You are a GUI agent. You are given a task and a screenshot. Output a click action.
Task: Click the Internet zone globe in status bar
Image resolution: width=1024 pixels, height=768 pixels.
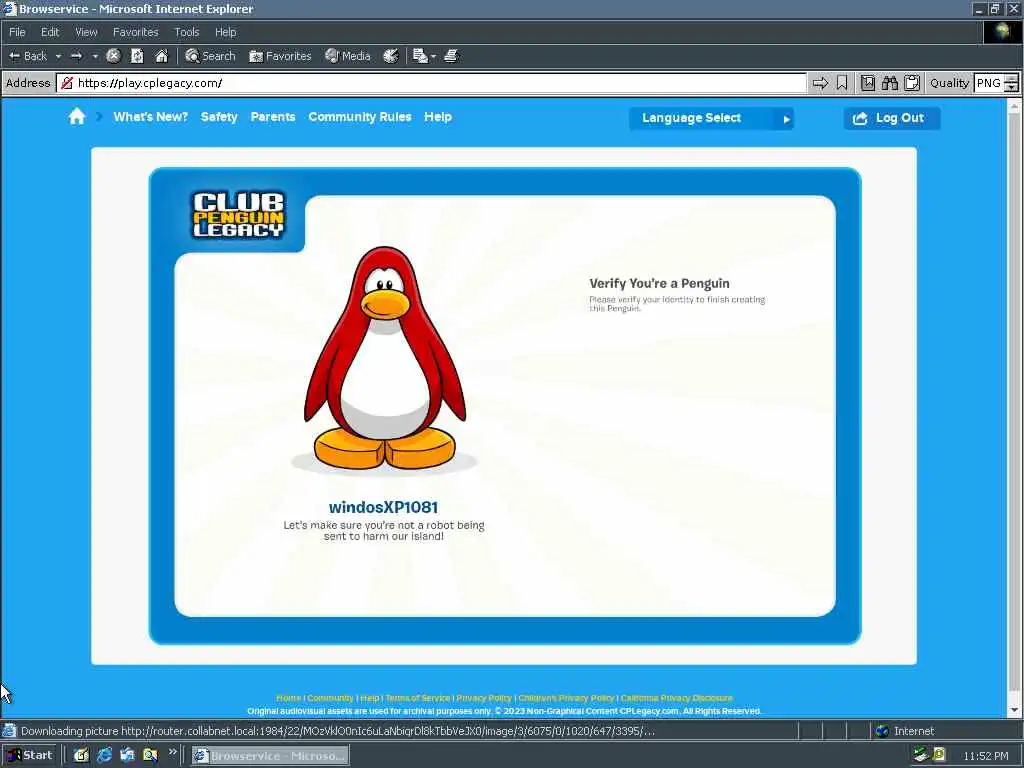[882, 731]
